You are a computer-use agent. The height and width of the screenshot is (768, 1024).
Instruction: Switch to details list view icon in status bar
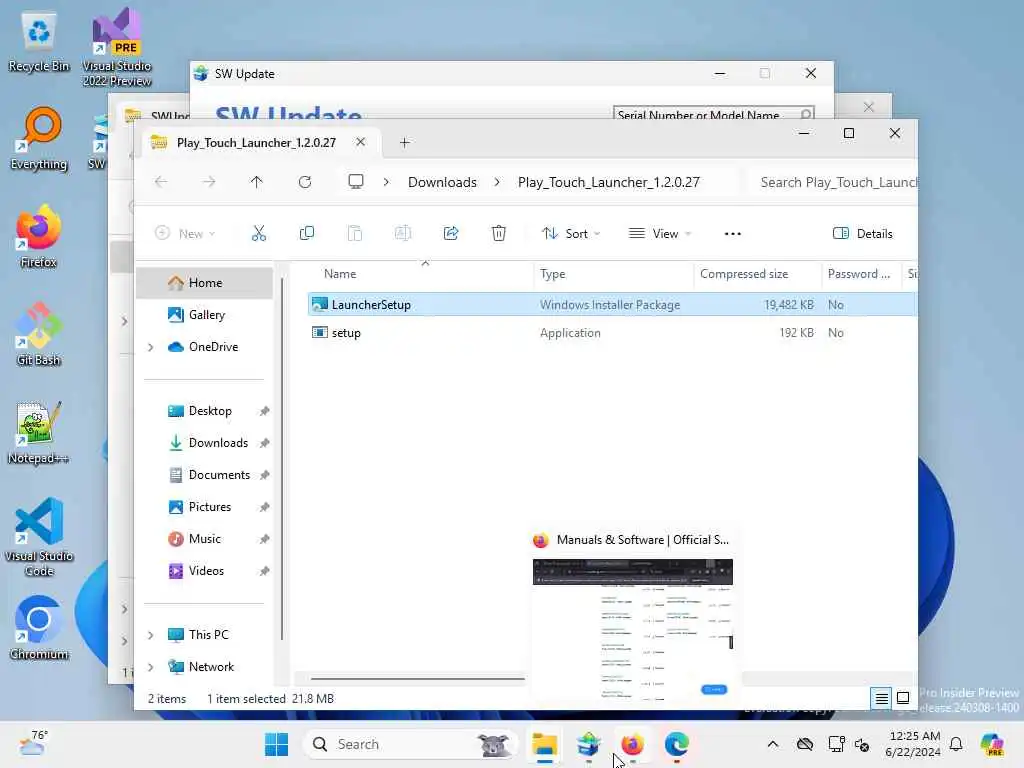881,699
